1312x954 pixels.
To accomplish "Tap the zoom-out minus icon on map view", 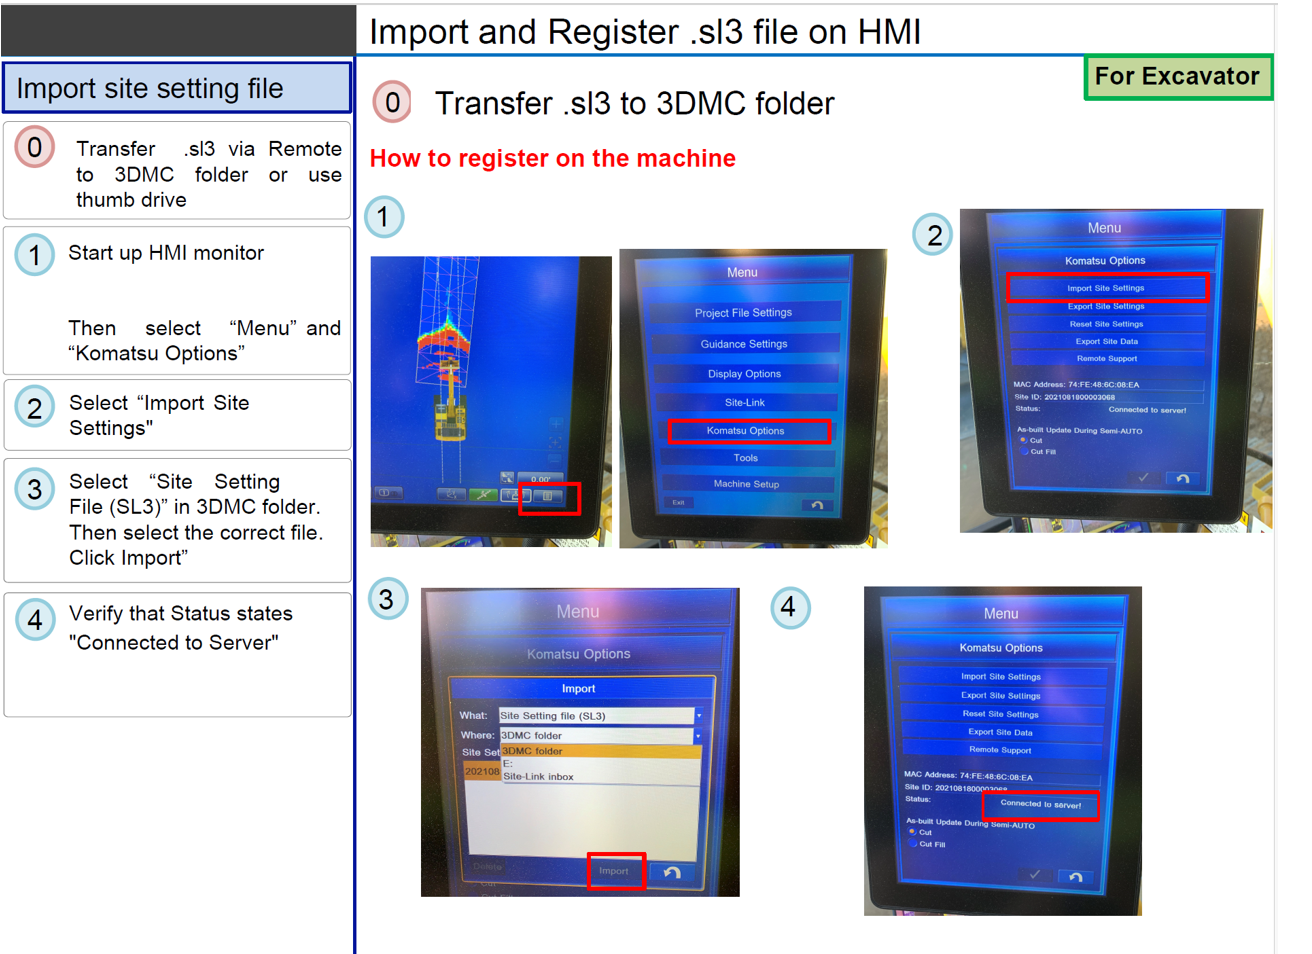I will 555,461.
